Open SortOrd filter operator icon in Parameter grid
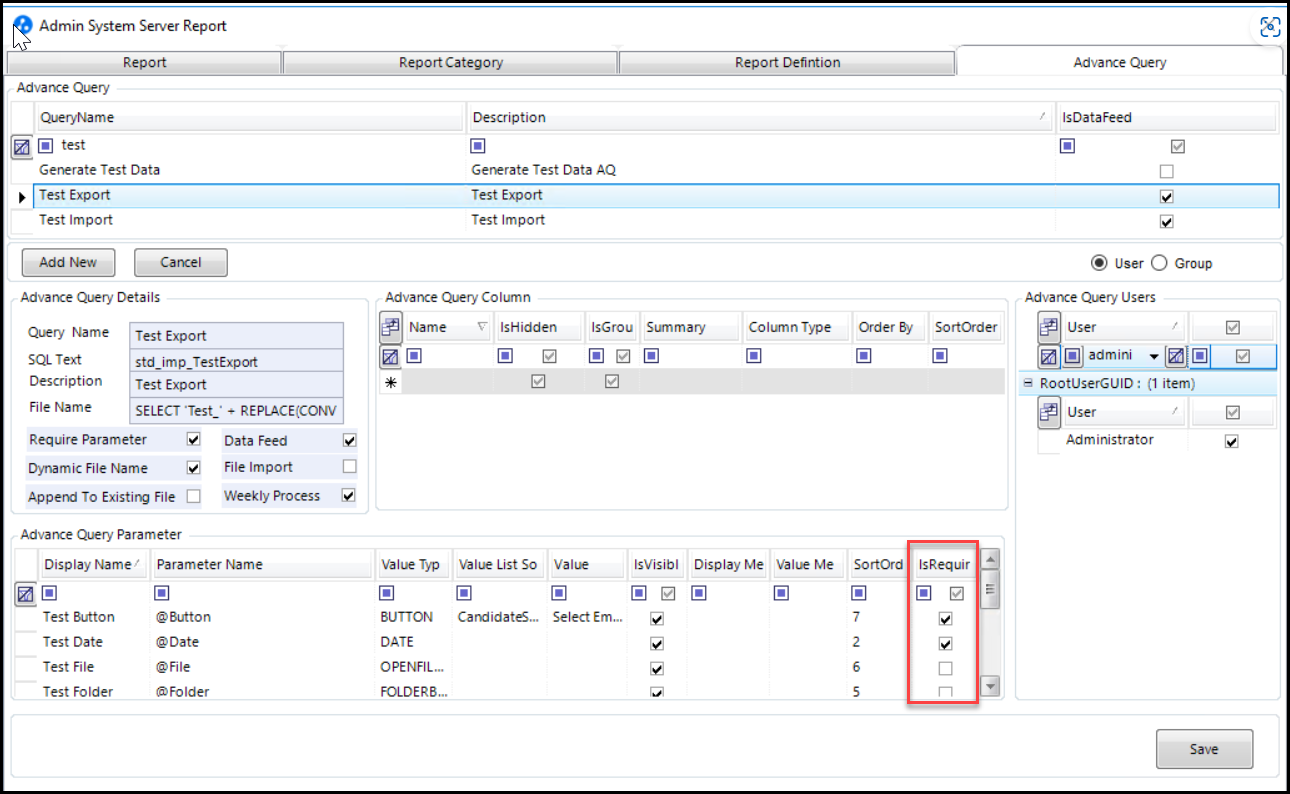Viewport: 1290px width, 794px height. [x=860, y=593]
